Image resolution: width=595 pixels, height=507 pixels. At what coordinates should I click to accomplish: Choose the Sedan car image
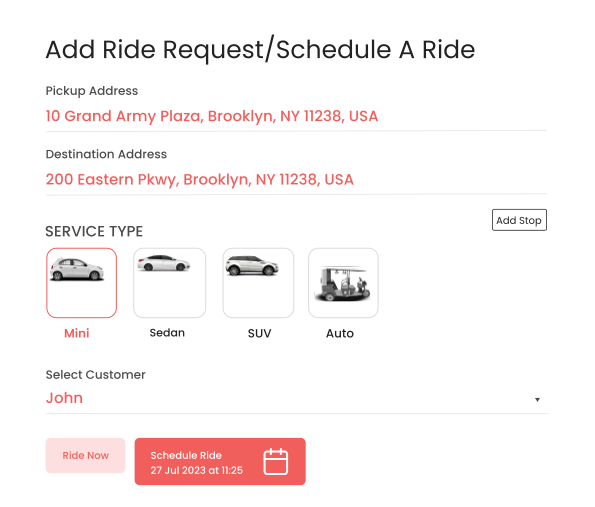click(164, 263)
